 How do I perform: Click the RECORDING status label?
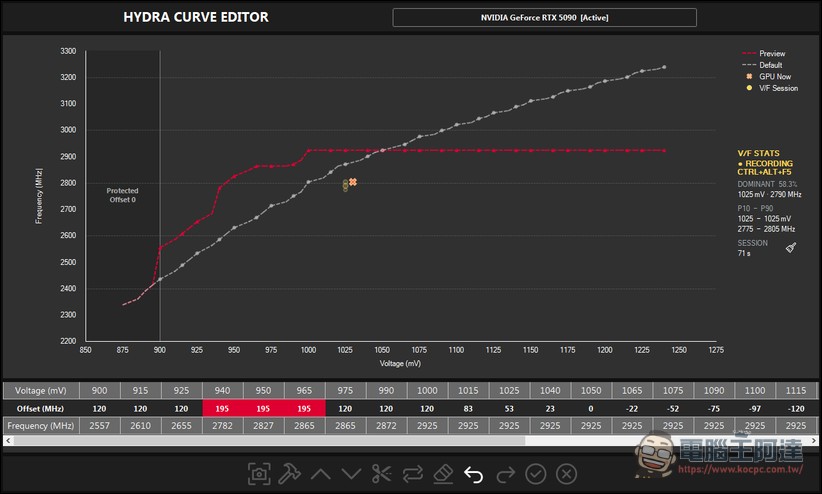pos(765,163)
